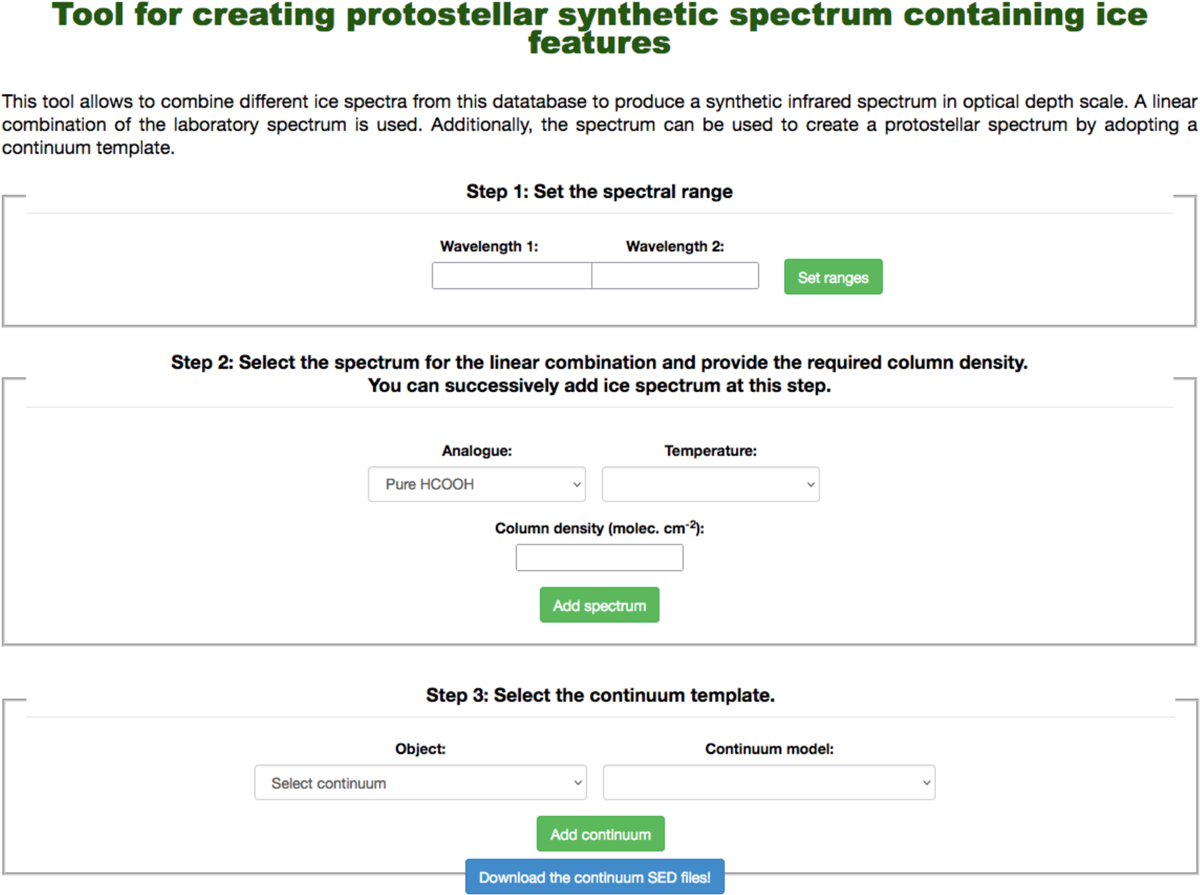Image resolution: width=1200 pixels, height=895 pixels.
Task: Click the Step 3 continuum template heading
Action: pyautogui.click(x=600, y=695)
